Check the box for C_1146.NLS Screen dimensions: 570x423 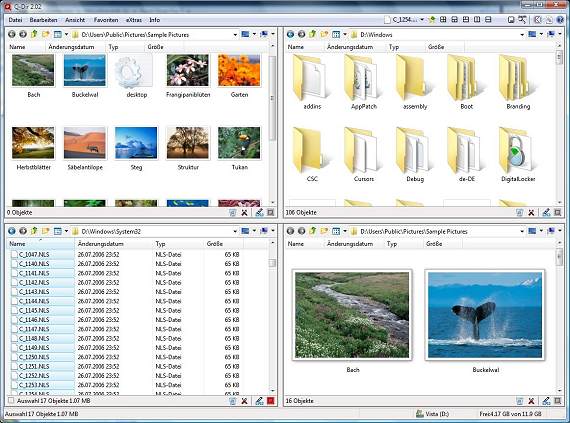[14, 320]
